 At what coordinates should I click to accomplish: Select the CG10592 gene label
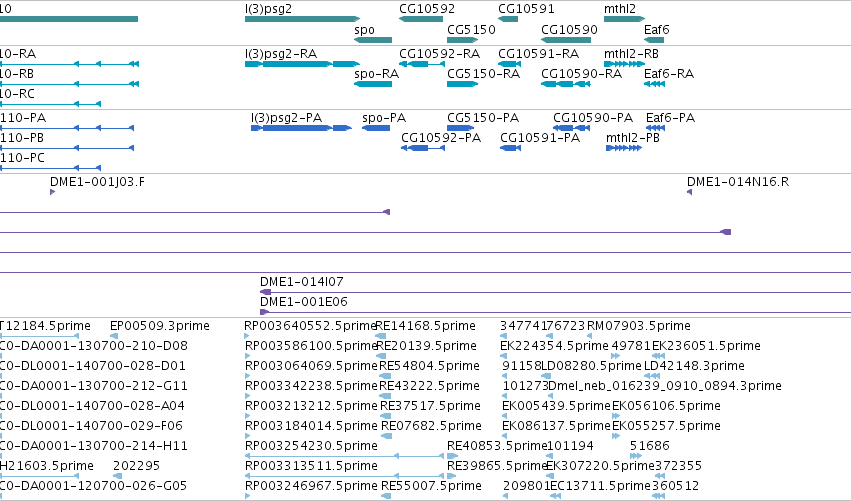pyautogui.click(x=427, y=9)
